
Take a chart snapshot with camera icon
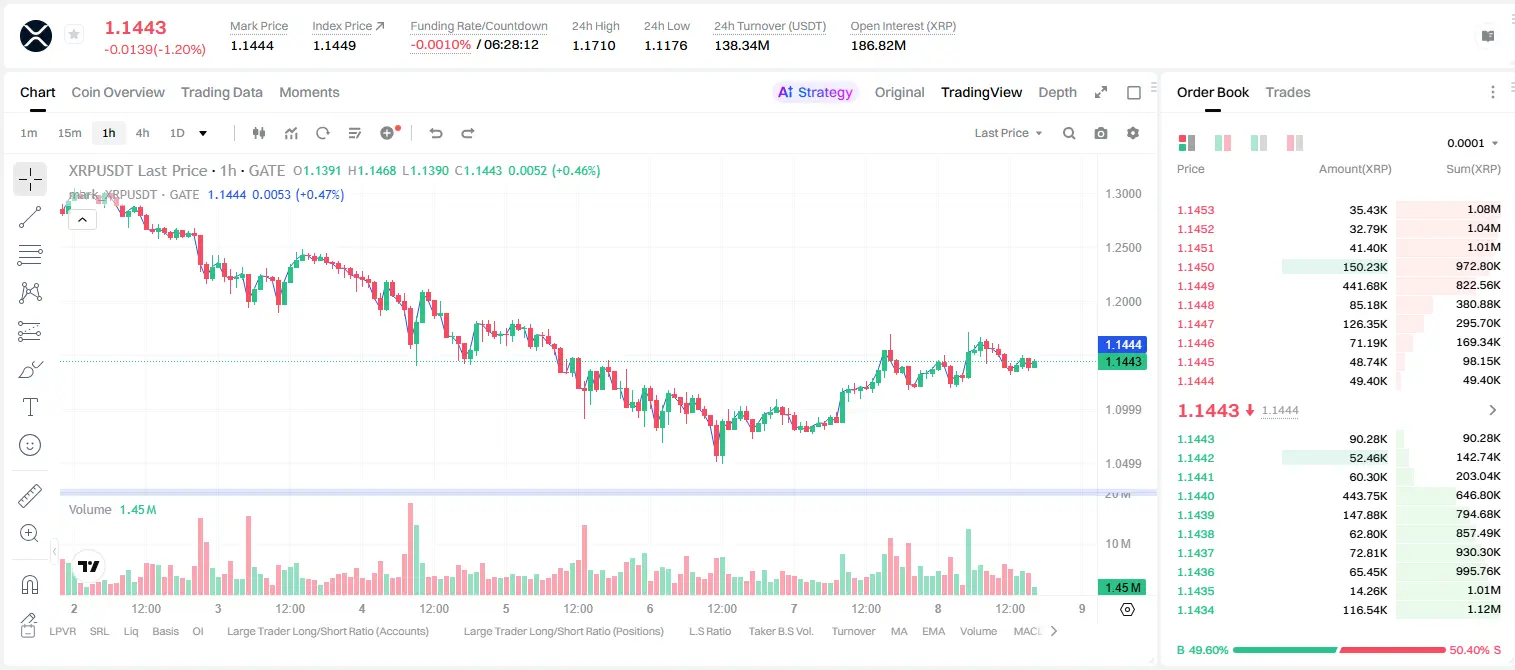pos(1101,133)
